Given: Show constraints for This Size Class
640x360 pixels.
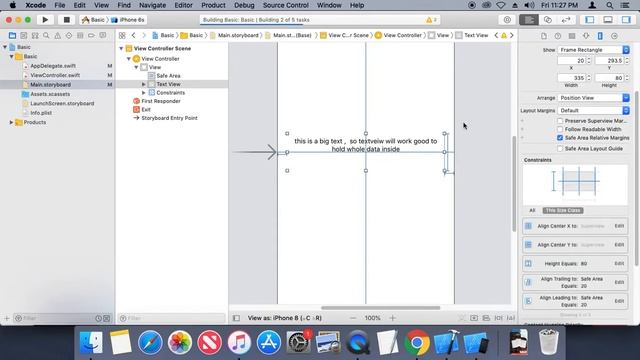Looking at the screenshot, I should [x=562, y=210].
